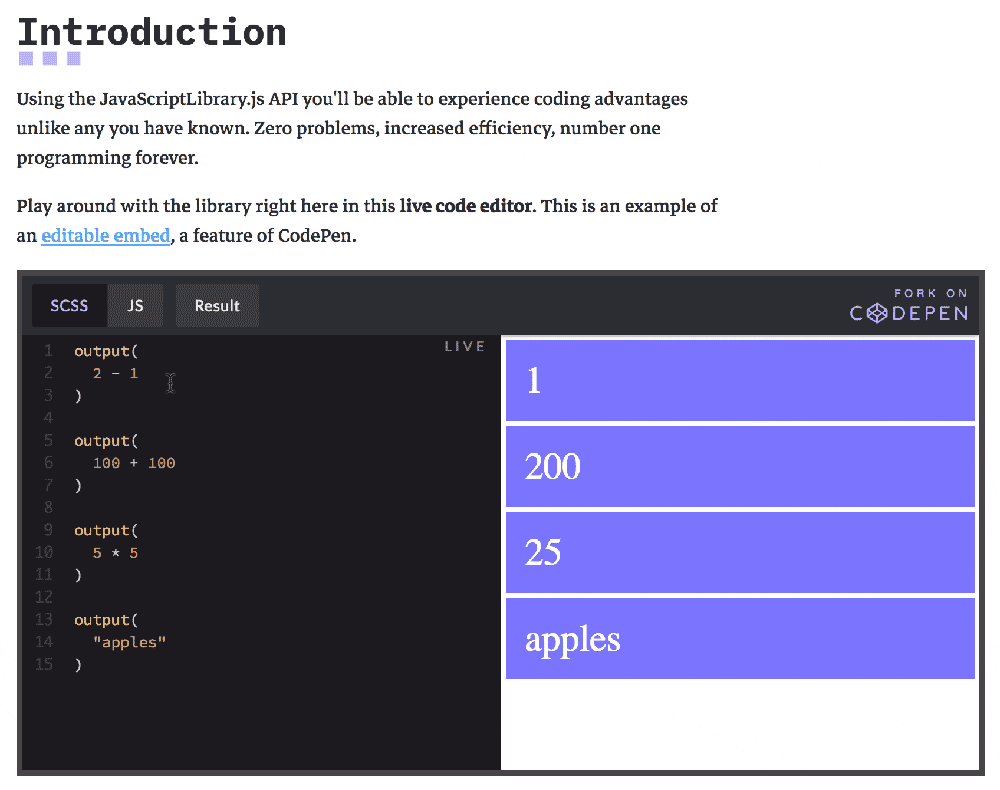Select the purple output box showing 1
The height and width of the screenshot is (790, 1000).
point(740,380)
